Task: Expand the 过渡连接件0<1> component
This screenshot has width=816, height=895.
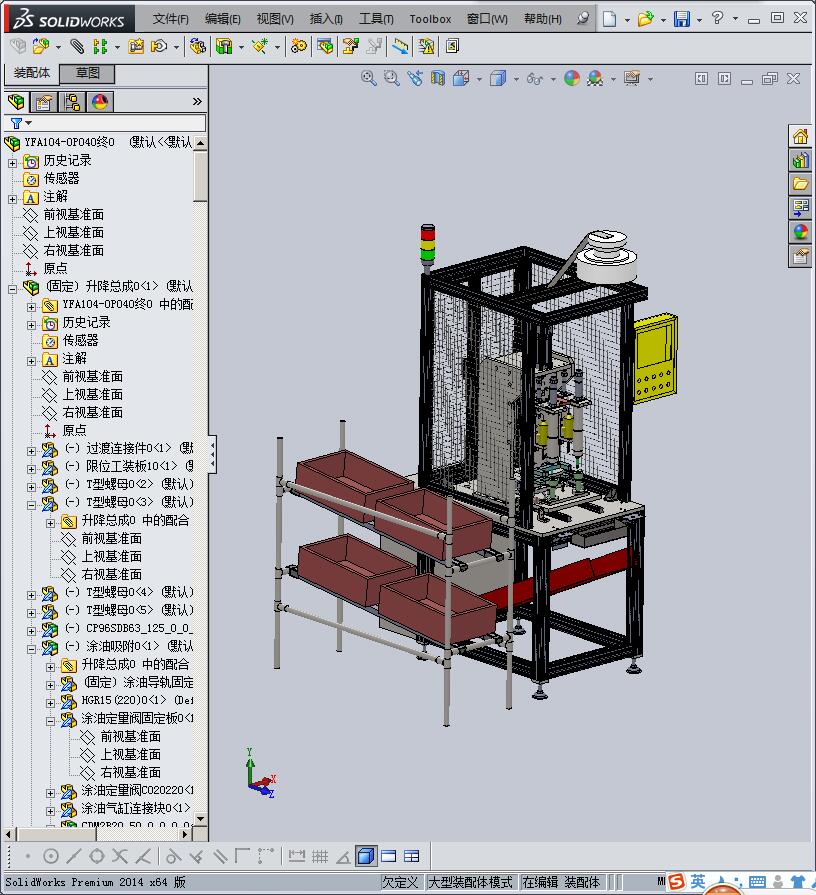Action: 31,451
